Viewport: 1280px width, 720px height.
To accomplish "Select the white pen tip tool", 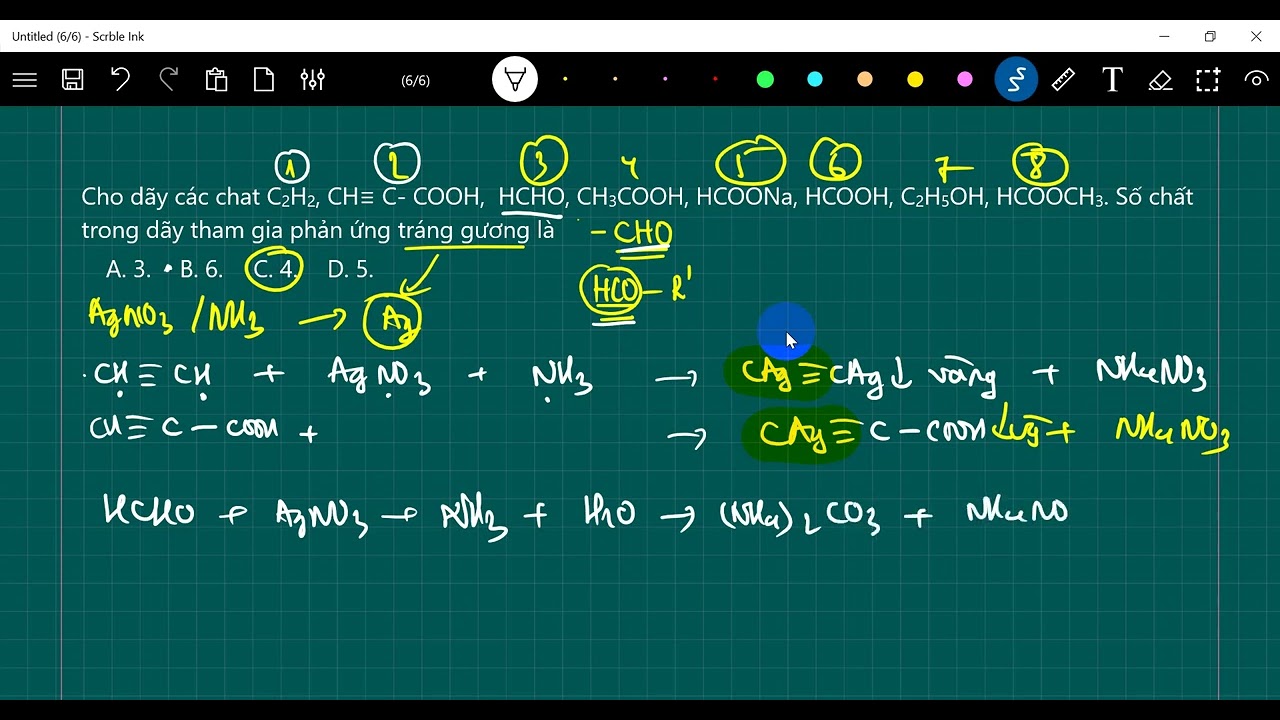I will point(515,80).
